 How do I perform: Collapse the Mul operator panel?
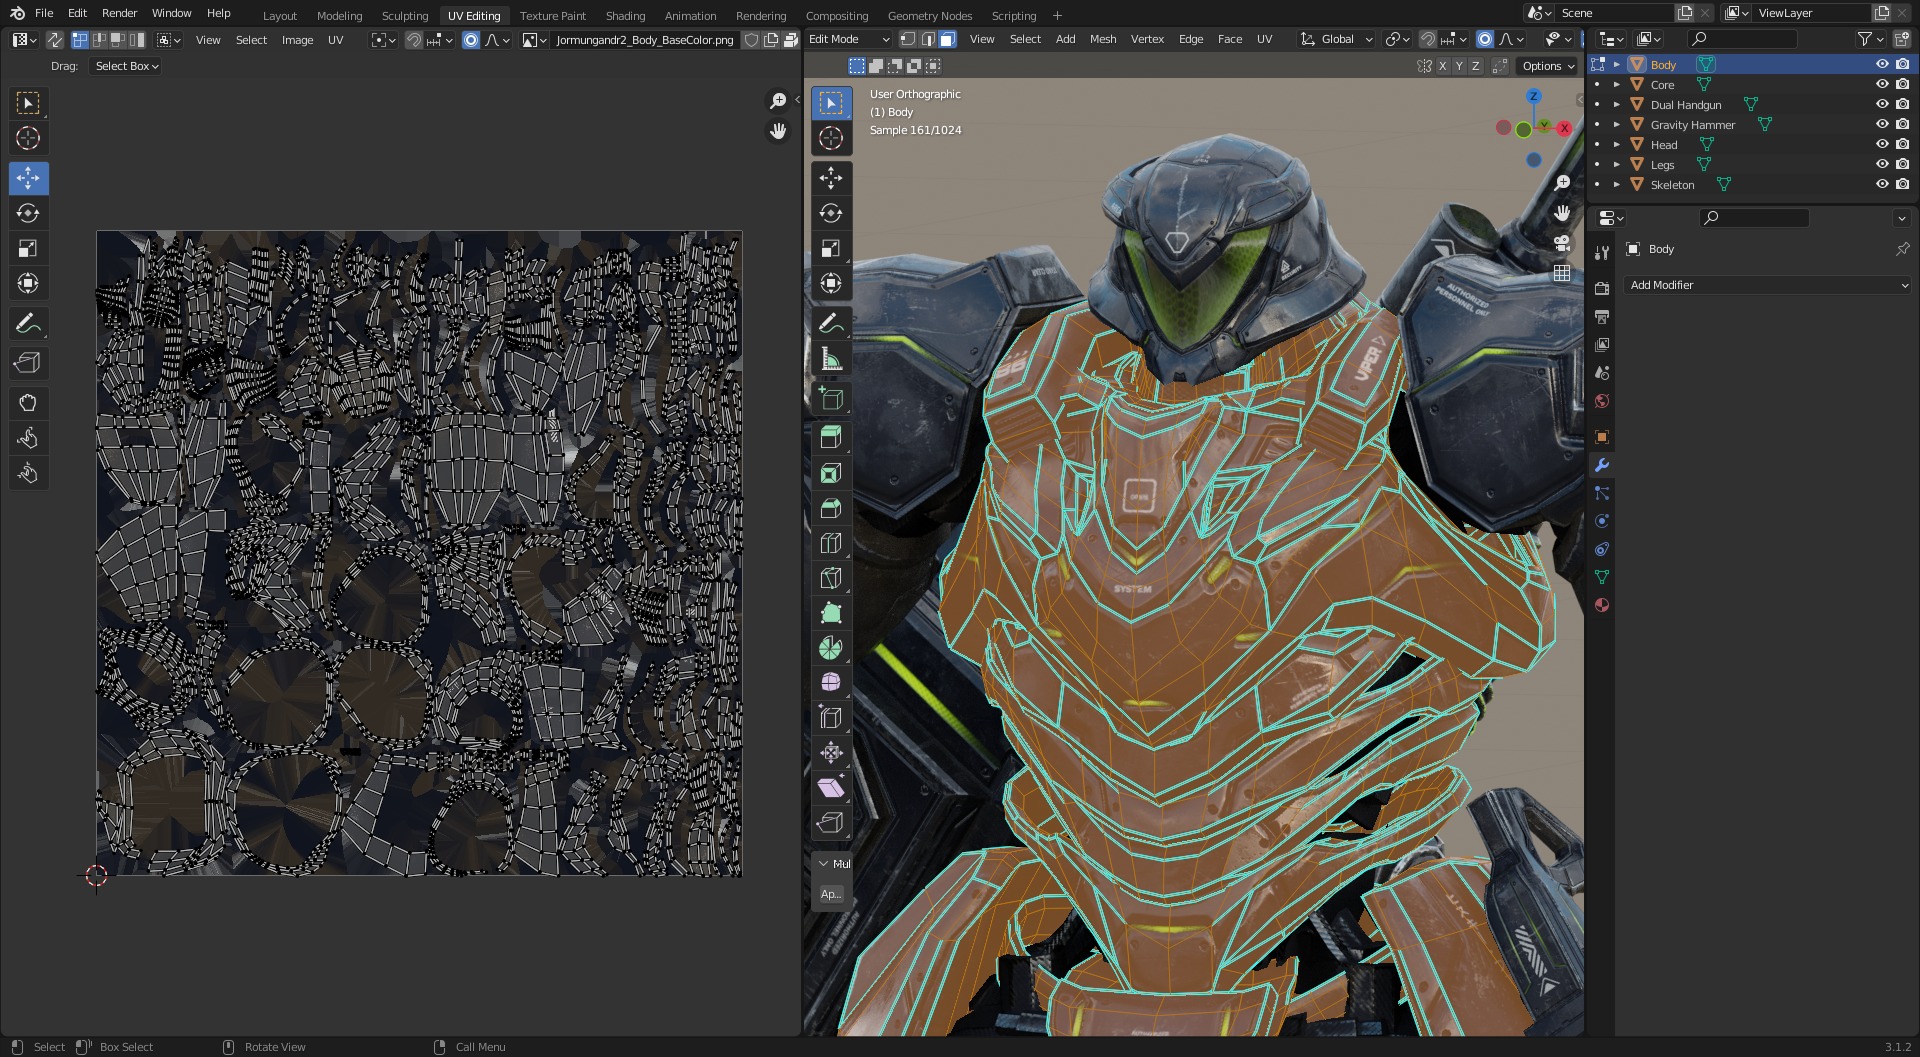823,863
